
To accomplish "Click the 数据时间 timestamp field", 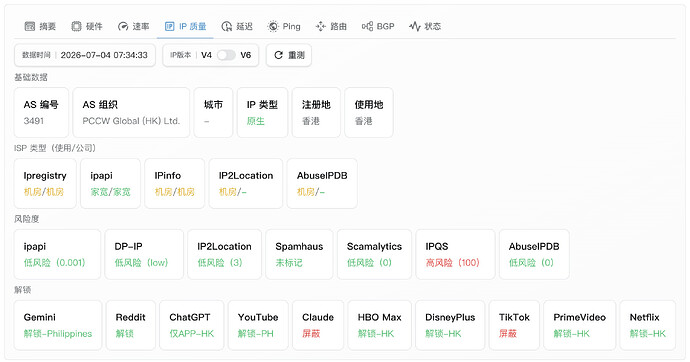I will pos(85,55).
